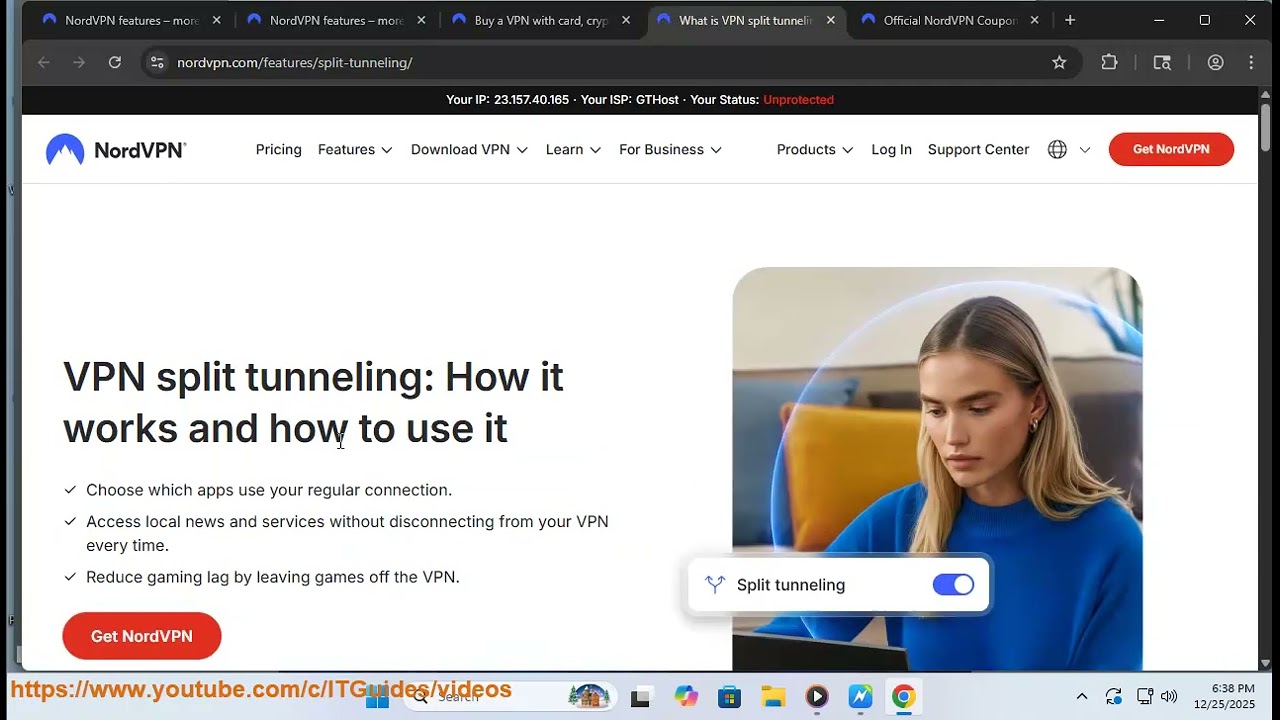Viewport: 1280px width, 720px height.
Task: Click the volume speaker tray icon
Action: pyautogui.click(x=1169, y=697)
